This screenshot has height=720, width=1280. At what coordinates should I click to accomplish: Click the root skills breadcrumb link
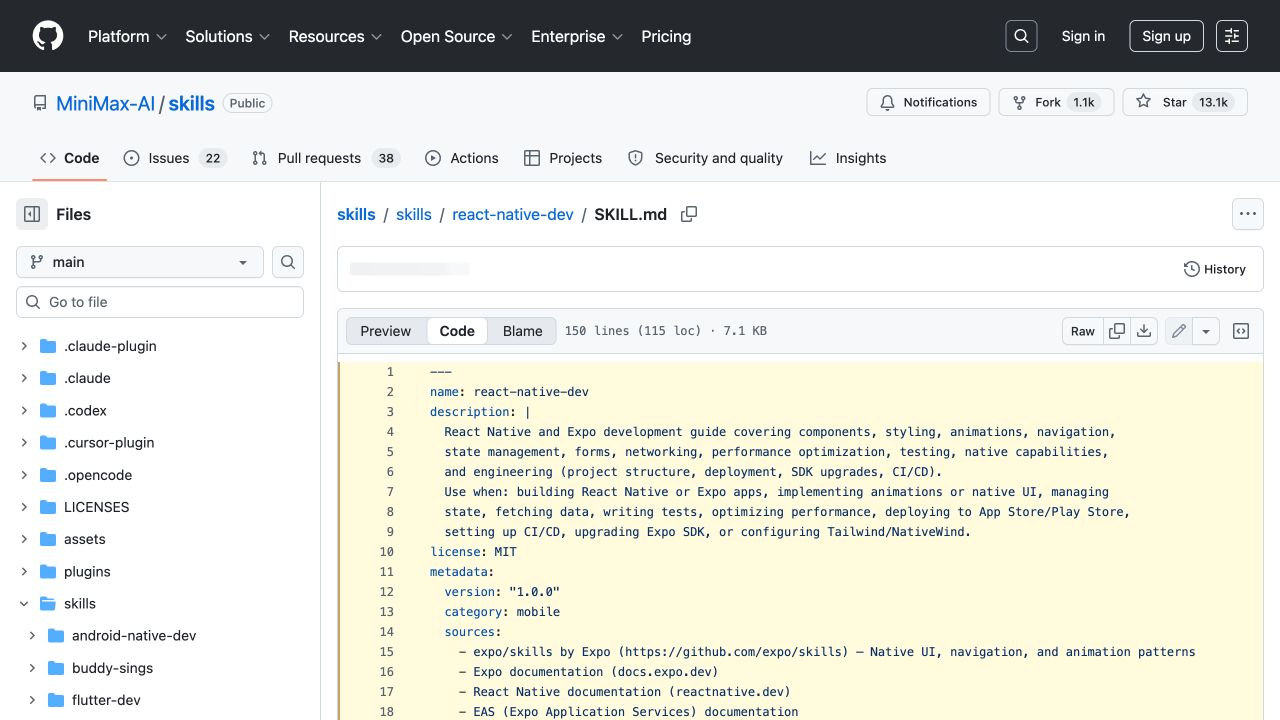(x=356, y=214)
